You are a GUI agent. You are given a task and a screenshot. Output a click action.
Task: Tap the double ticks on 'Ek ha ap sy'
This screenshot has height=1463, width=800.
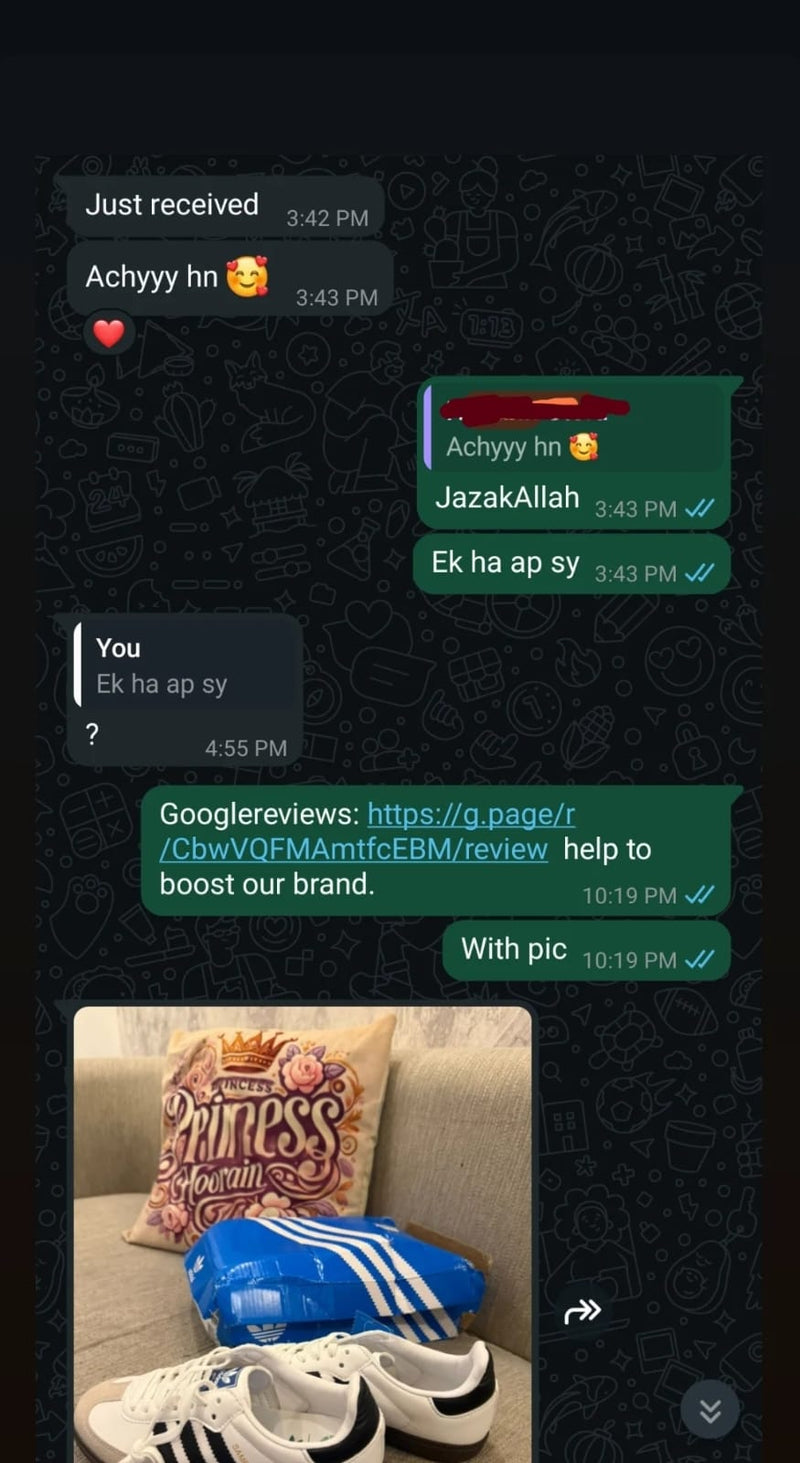[x=699, y=573]
